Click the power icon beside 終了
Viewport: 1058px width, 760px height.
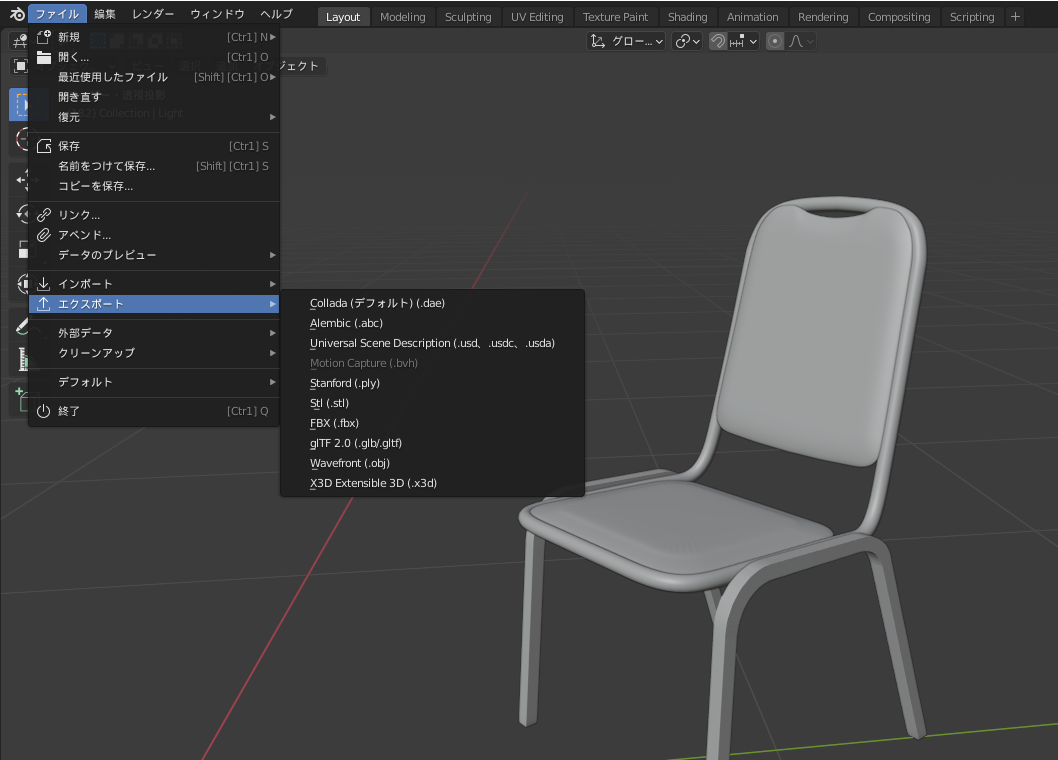(44, 410)
